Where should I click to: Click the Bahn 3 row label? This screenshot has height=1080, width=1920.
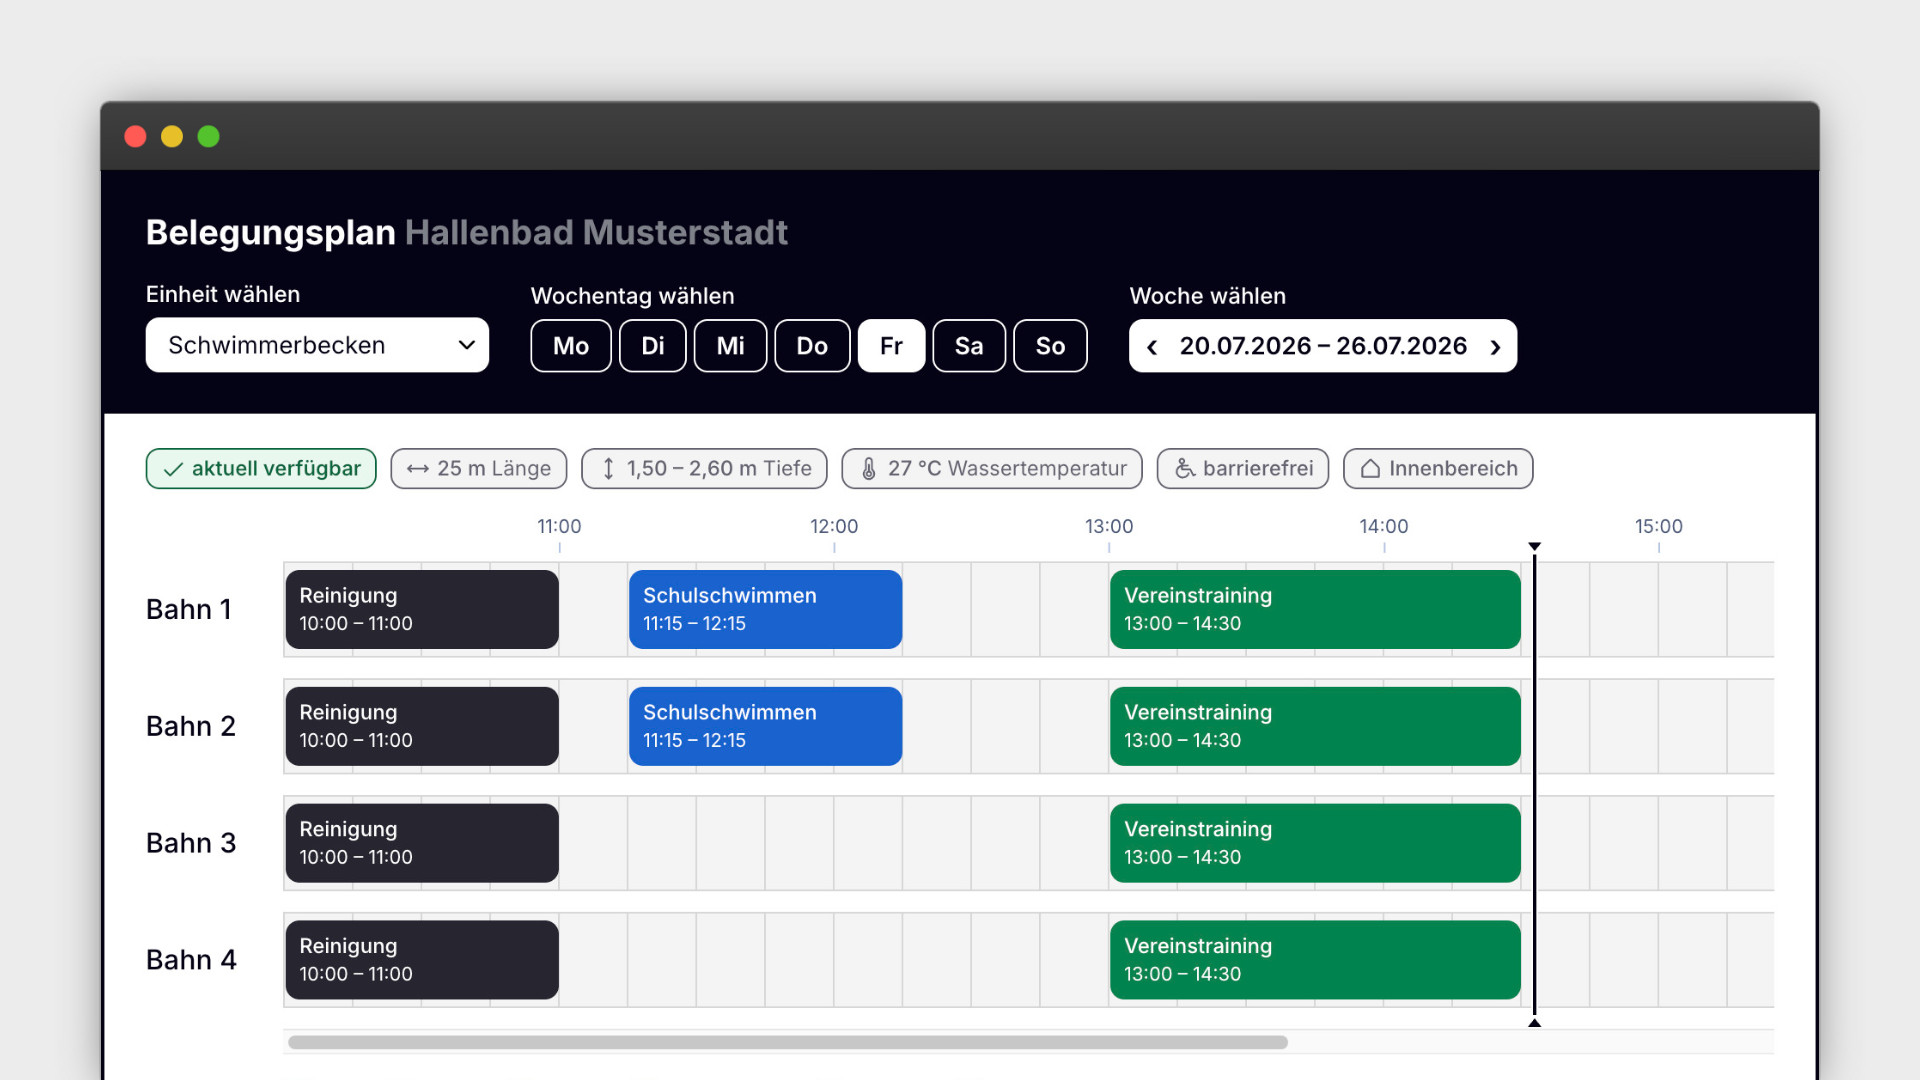pyautogui.click(x=191, y=844)
